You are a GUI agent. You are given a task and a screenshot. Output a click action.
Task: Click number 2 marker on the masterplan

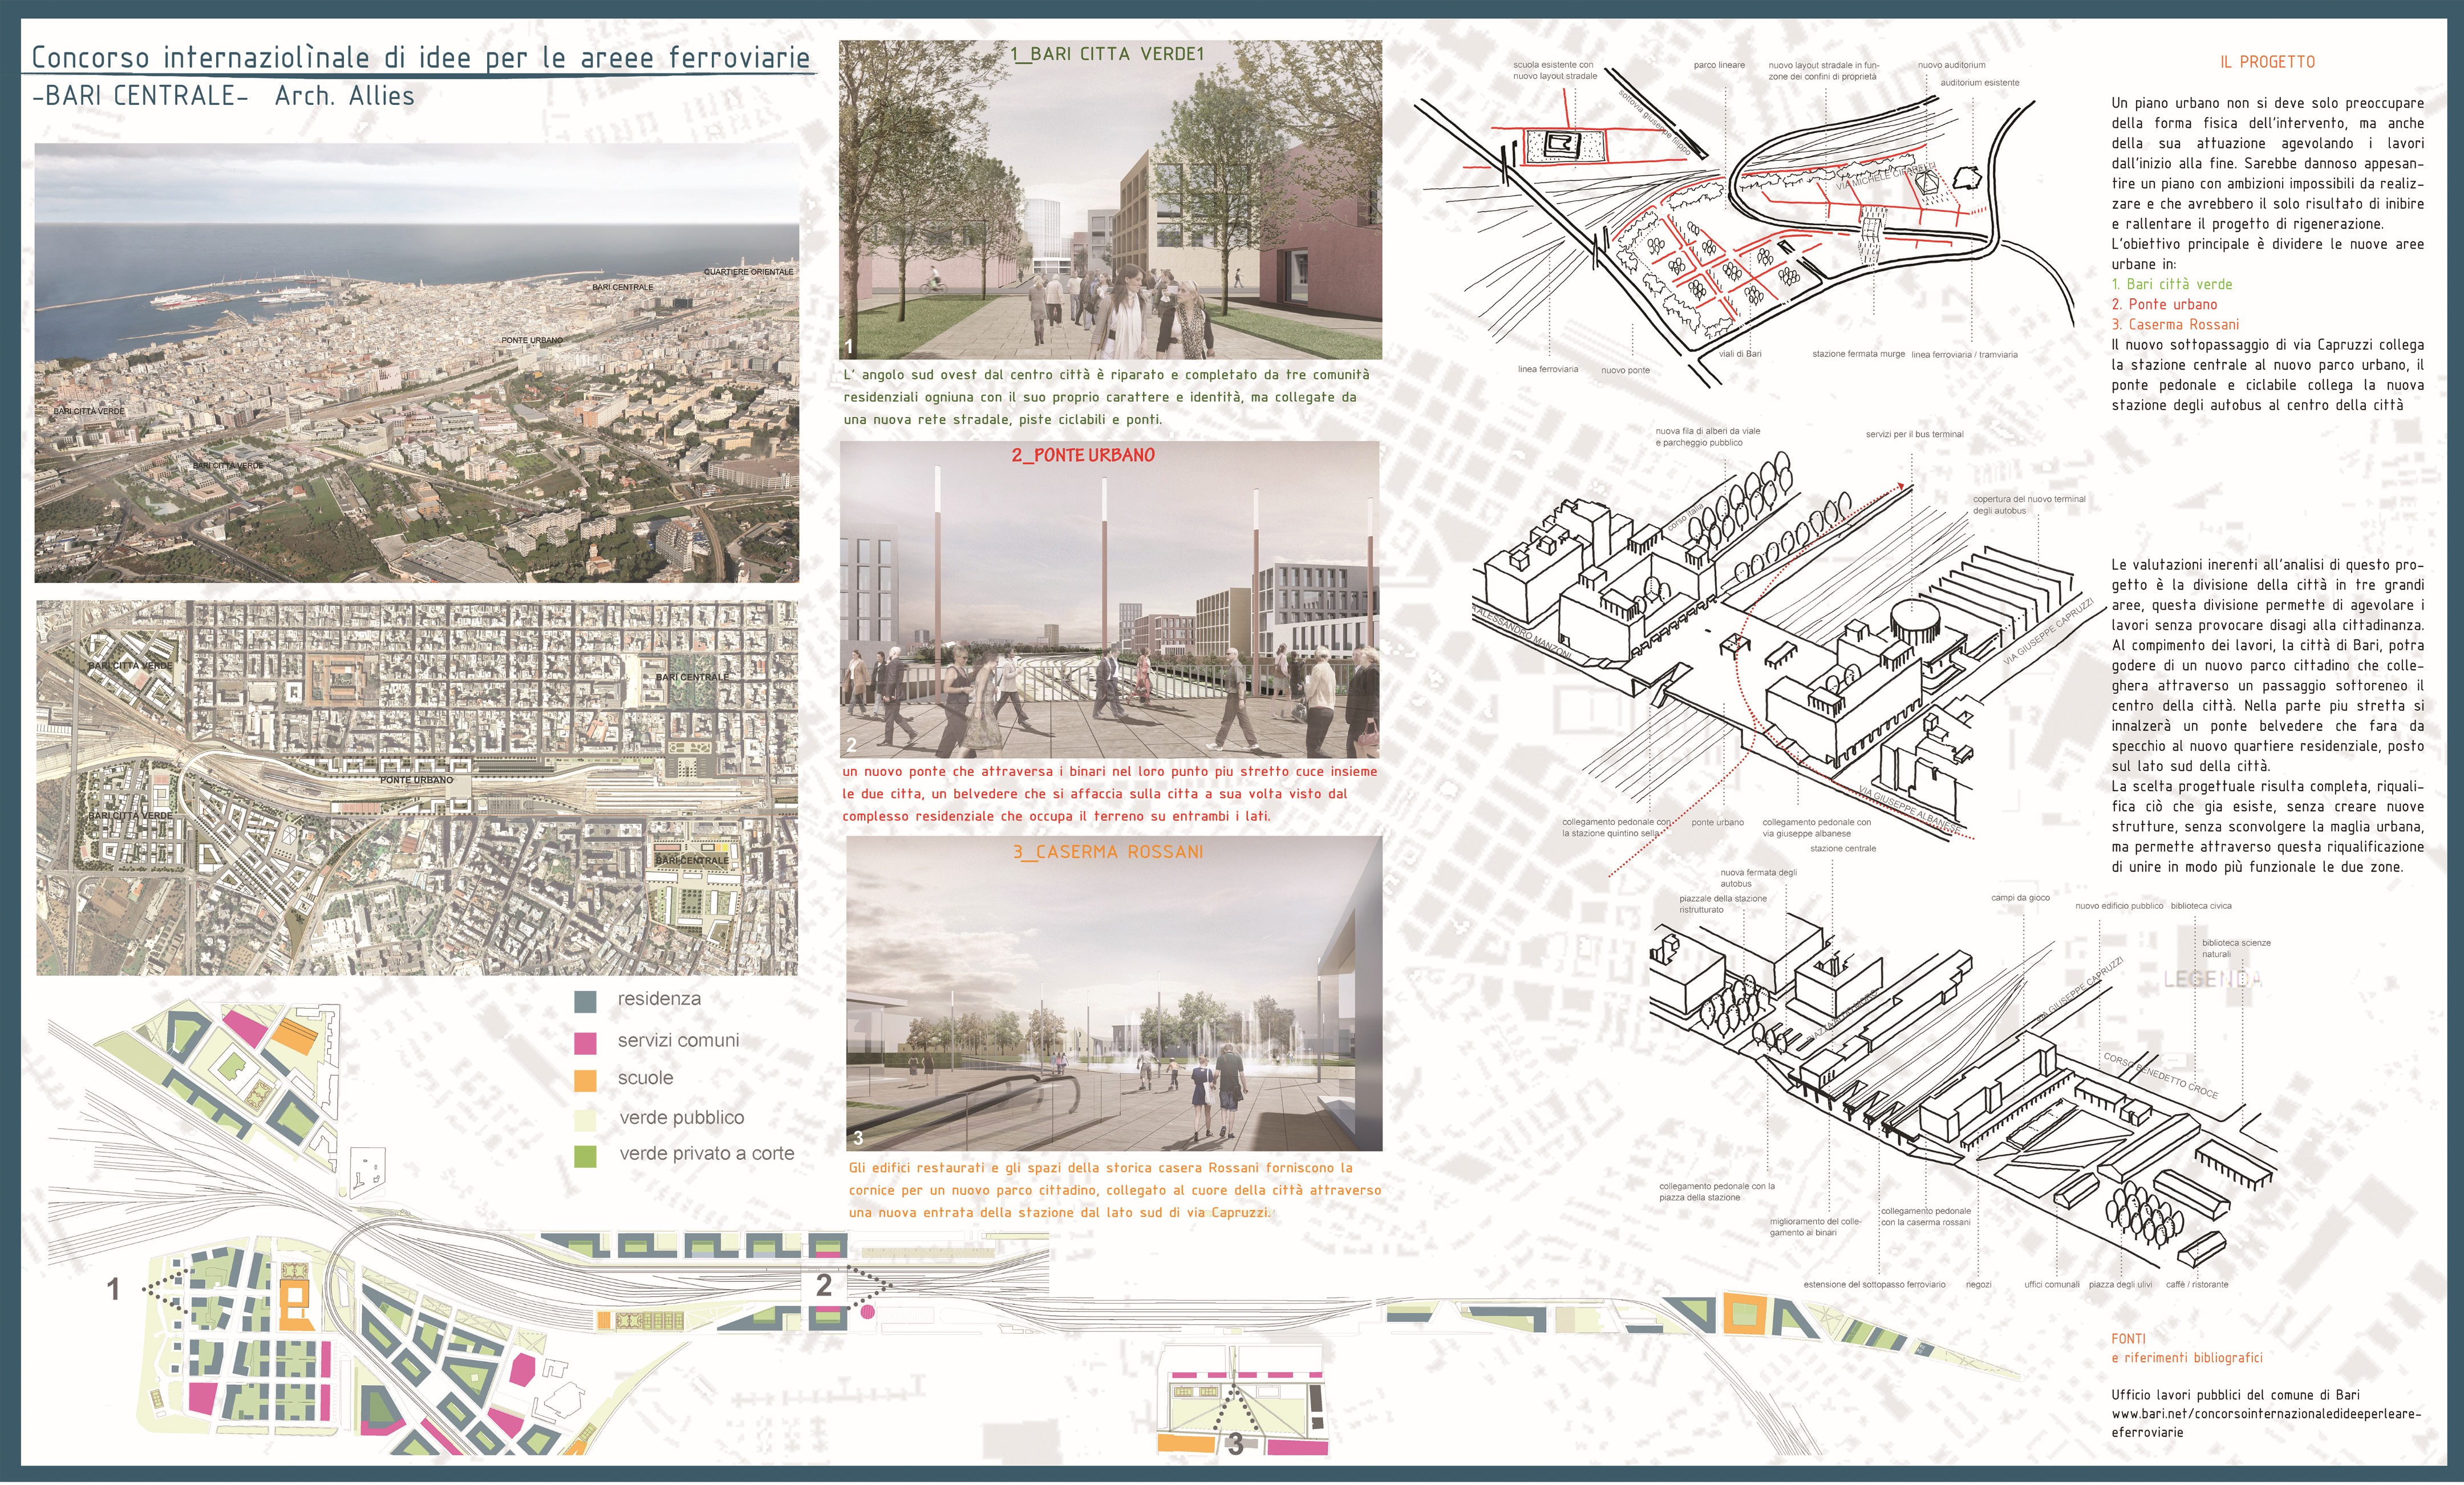824,1285
